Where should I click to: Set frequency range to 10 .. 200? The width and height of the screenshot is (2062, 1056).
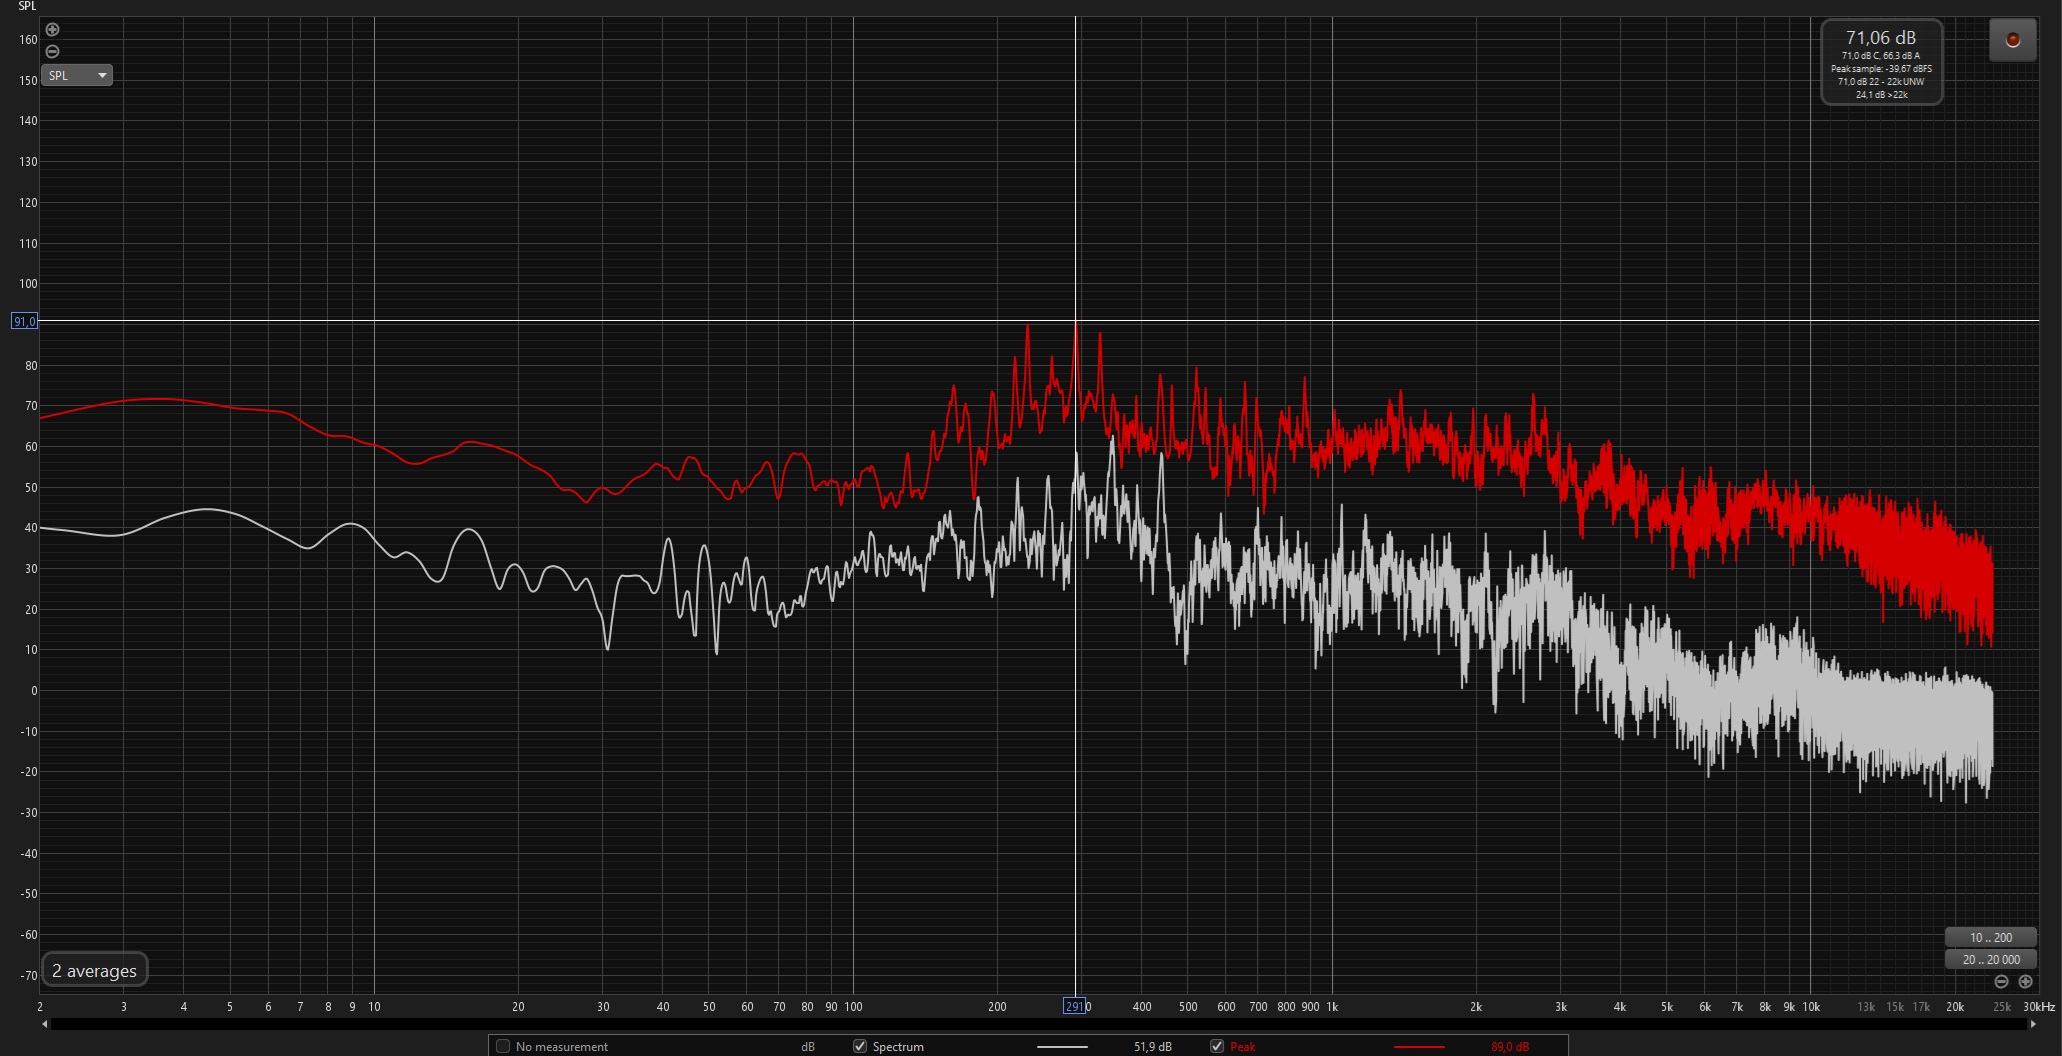pyautogui.click(x=1990, y=938)
